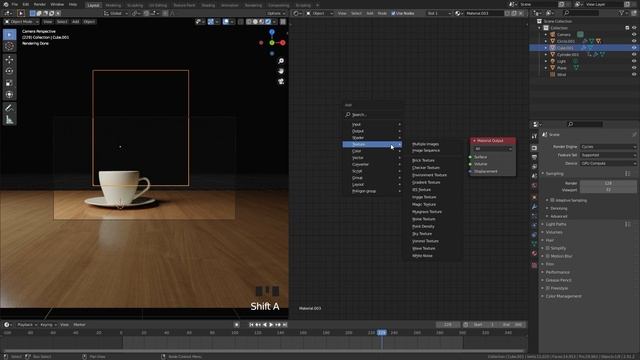Select the Transform tool
The height and width of the screenshot is (360, 640).
pos(9,95)
